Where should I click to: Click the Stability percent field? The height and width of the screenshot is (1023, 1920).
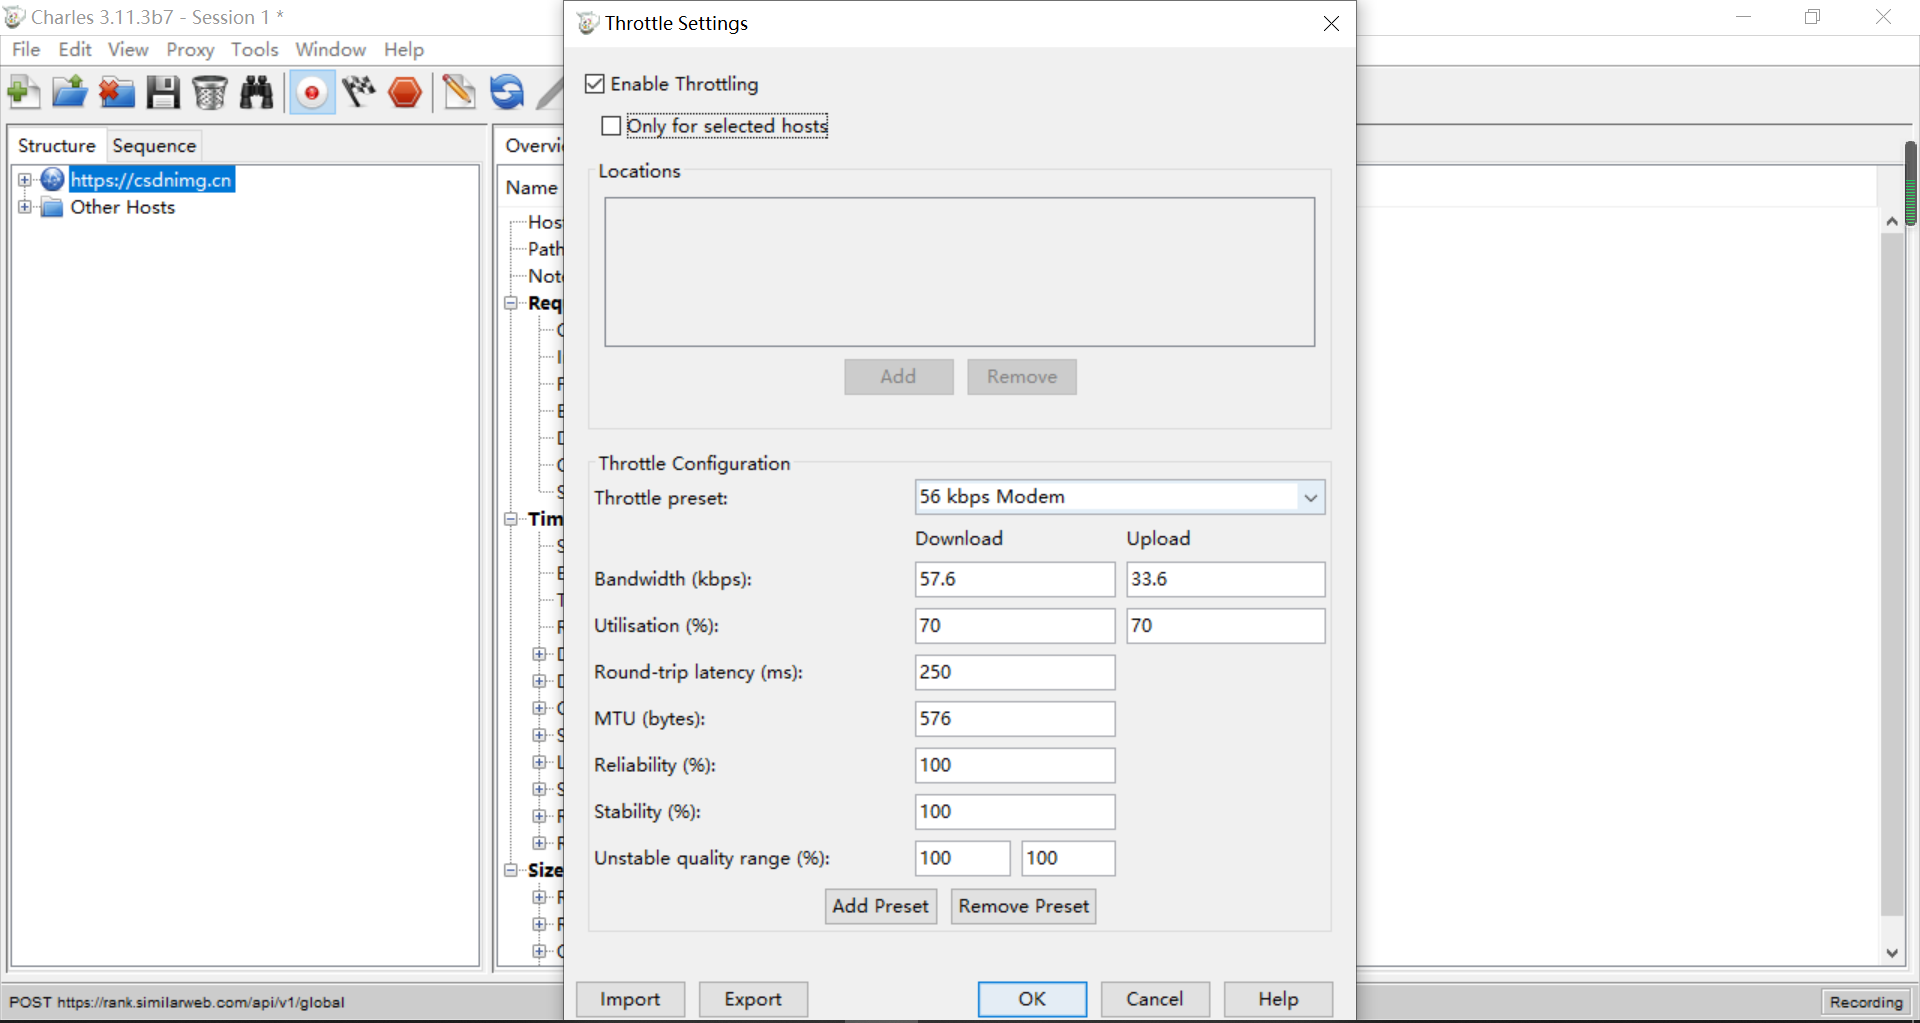[x=1015, y=812]
